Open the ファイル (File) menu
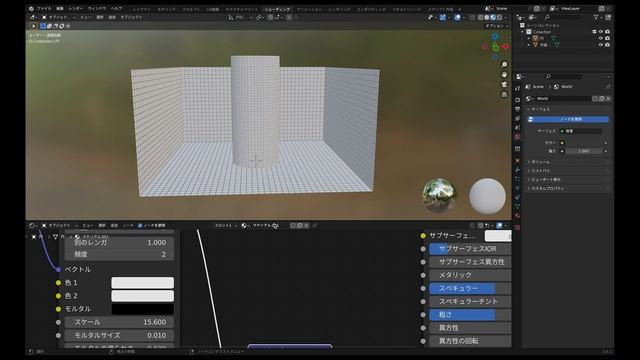This screenshot has width=640, height=360. (44, 8)
